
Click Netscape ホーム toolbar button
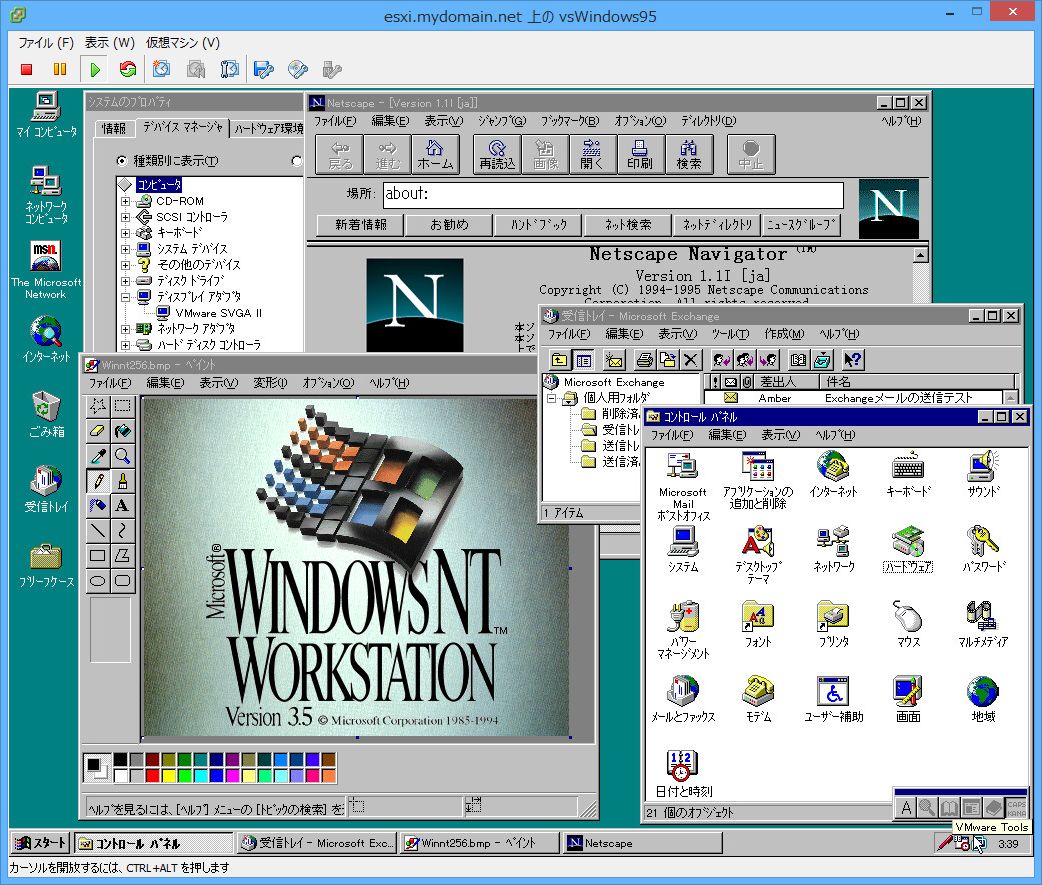pyautogui.click(x=435, y=155)
